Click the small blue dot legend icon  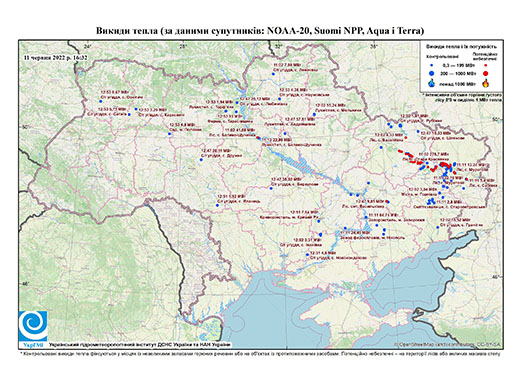coord(432,65)
